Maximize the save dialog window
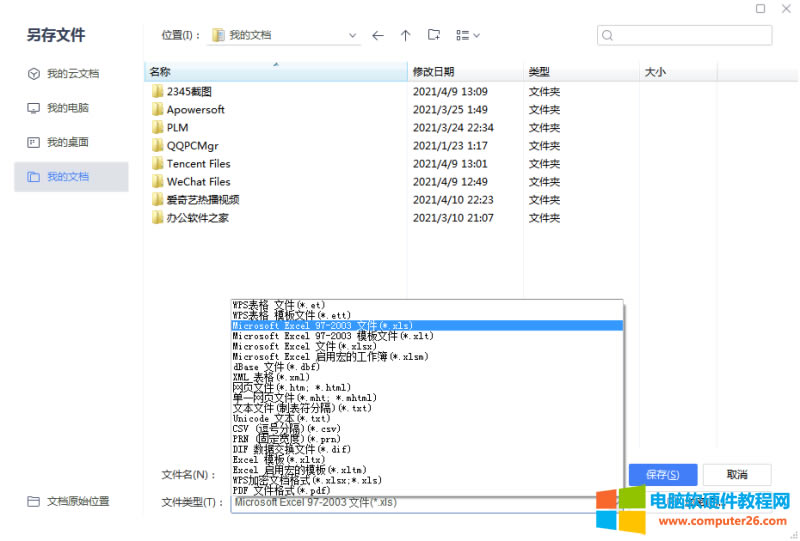Viewport: 800px width, 541px height. coord(760,8)
